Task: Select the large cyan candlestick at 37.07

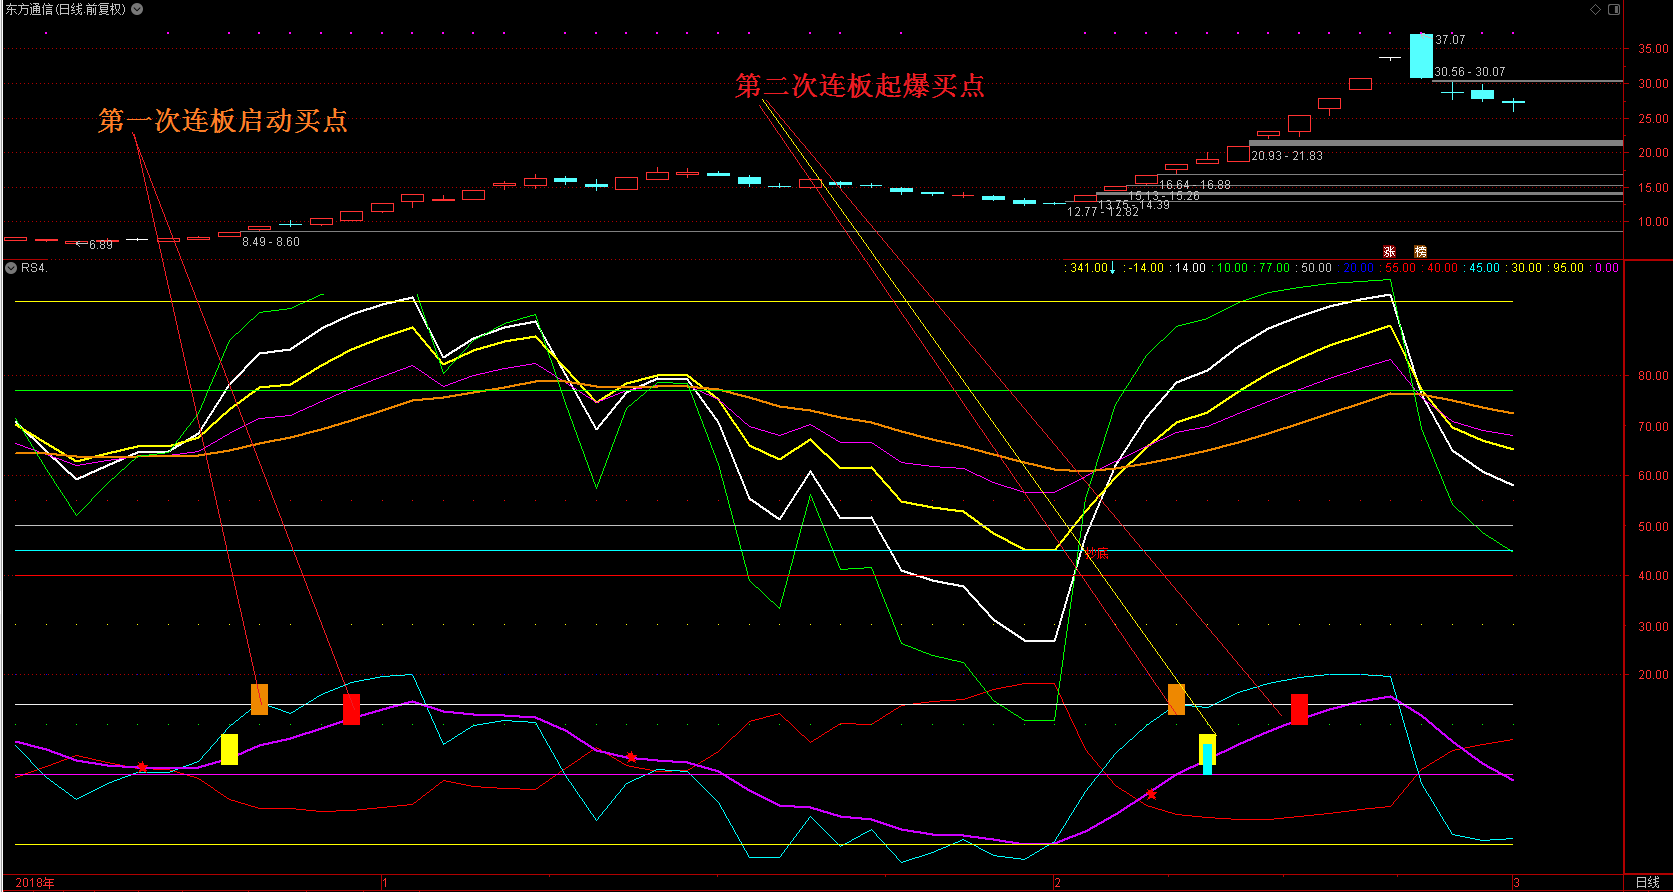Action: (x=1421, y=56)
